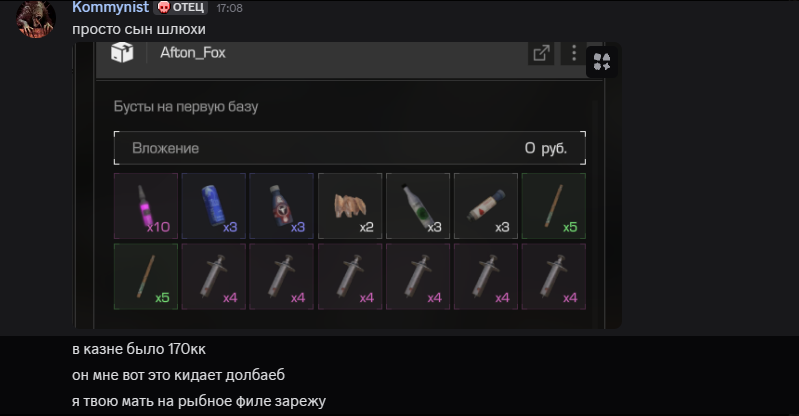Click the white package box icon
799x416 pixels.
[x=122, y=53]
